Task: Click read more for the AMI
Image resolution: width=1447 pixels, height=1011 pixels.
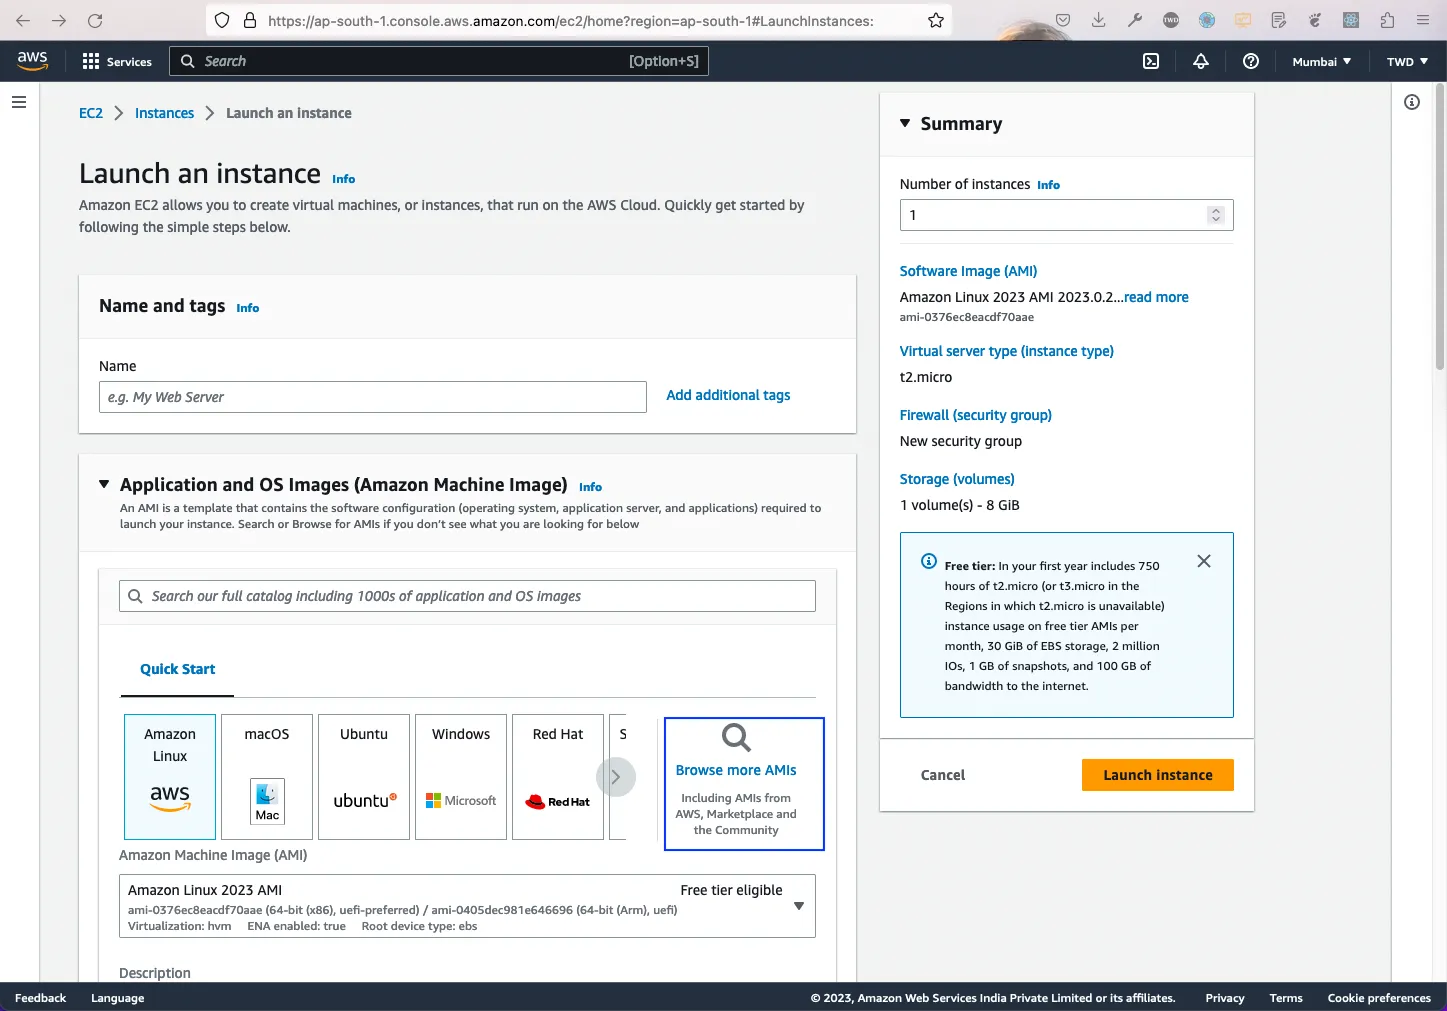Action: 1156,297
